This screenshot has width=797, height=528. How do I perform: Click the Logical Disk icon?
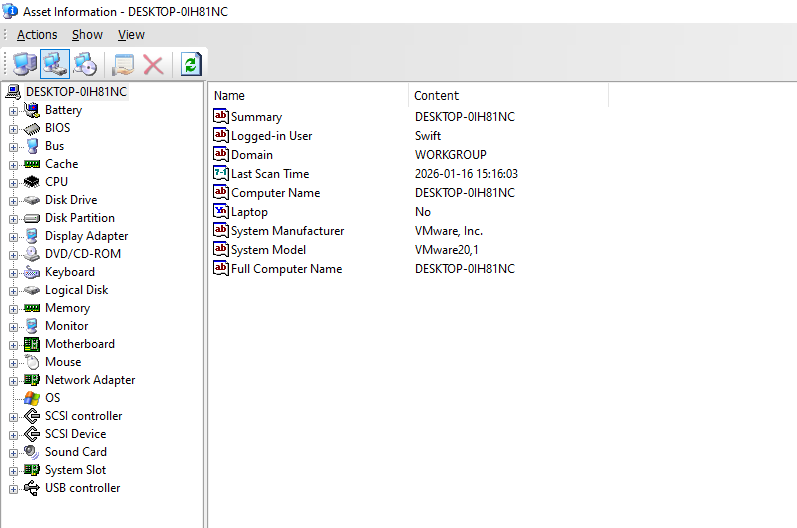click(x=32, y=290)
